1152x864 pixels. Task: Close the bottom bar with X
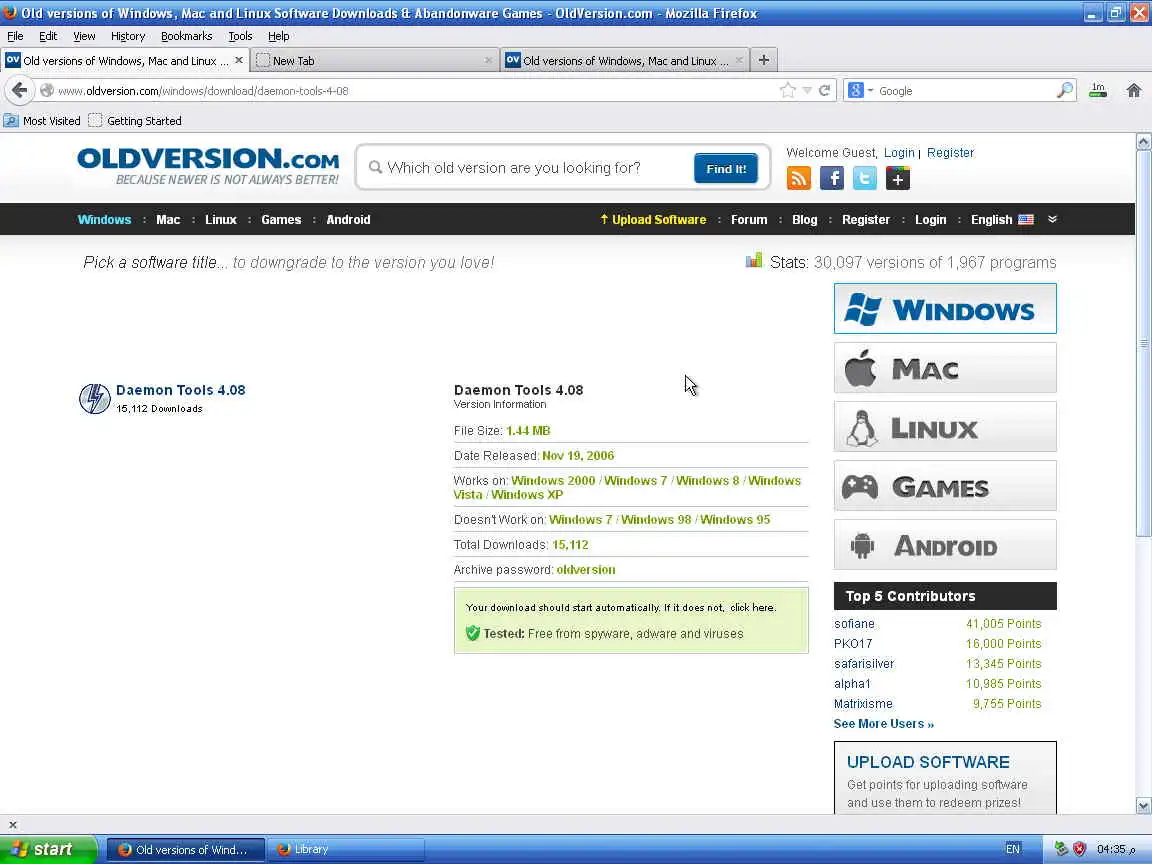coord(12,825)
